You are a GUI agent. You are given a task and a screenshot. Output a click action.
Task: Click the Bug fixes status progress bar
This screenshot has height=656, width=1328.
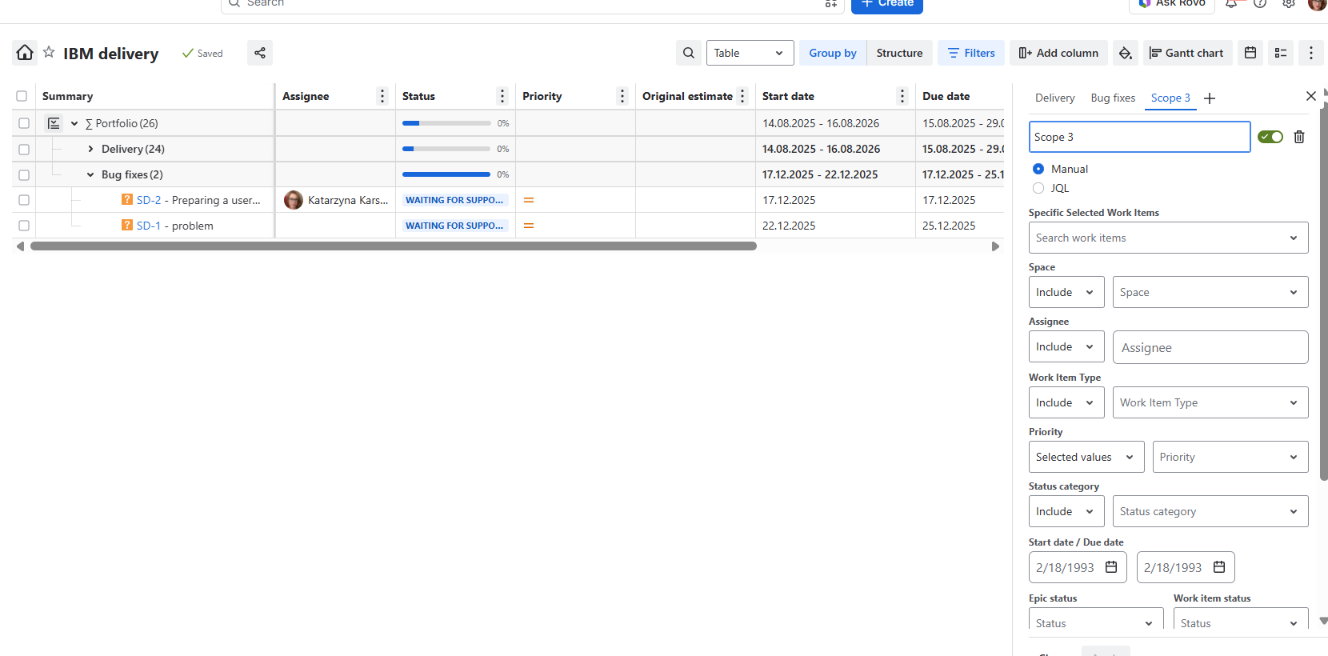coord(446,174)
